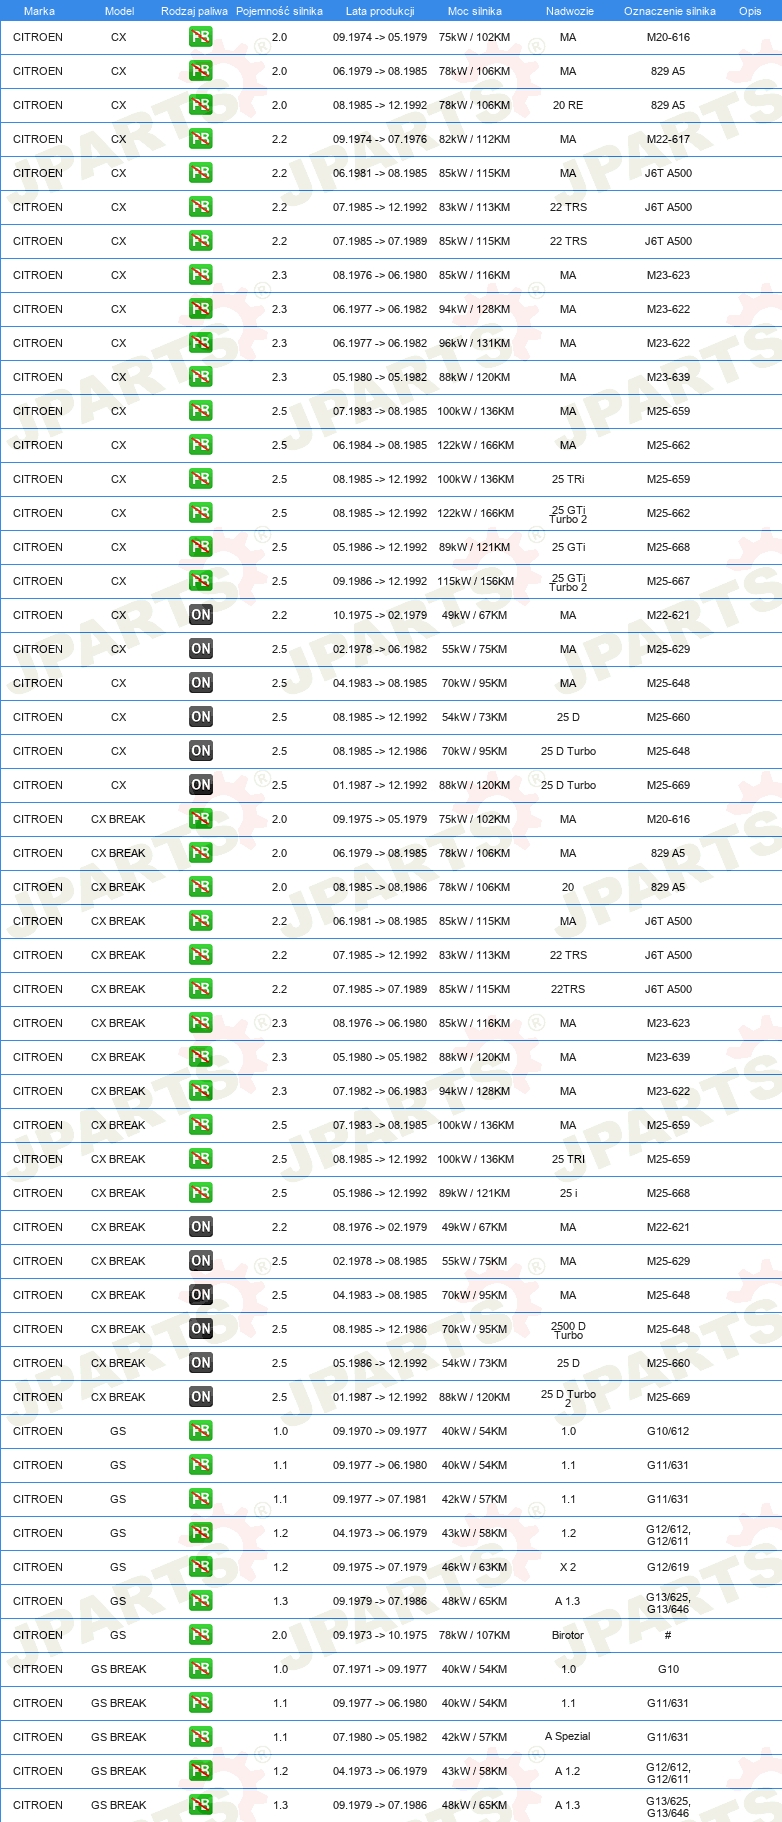This screenshot has height=1822, width=782.
Task: Select diesel ON icon in CX M25-660 row
Action: coord(201,717)
